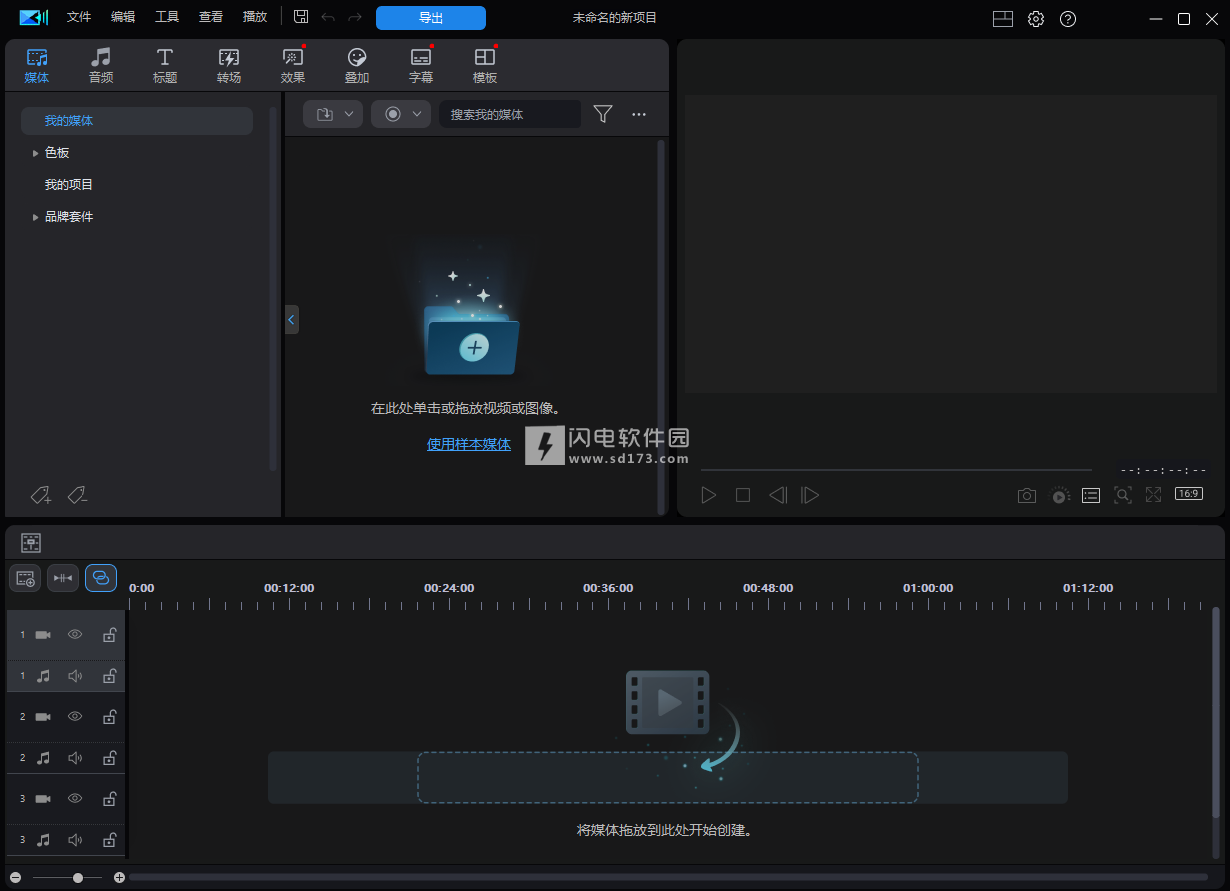Click the save project floppy disk icon
Image resolution: width=1230 pixels, height=891 pixels.
(301, 17)
